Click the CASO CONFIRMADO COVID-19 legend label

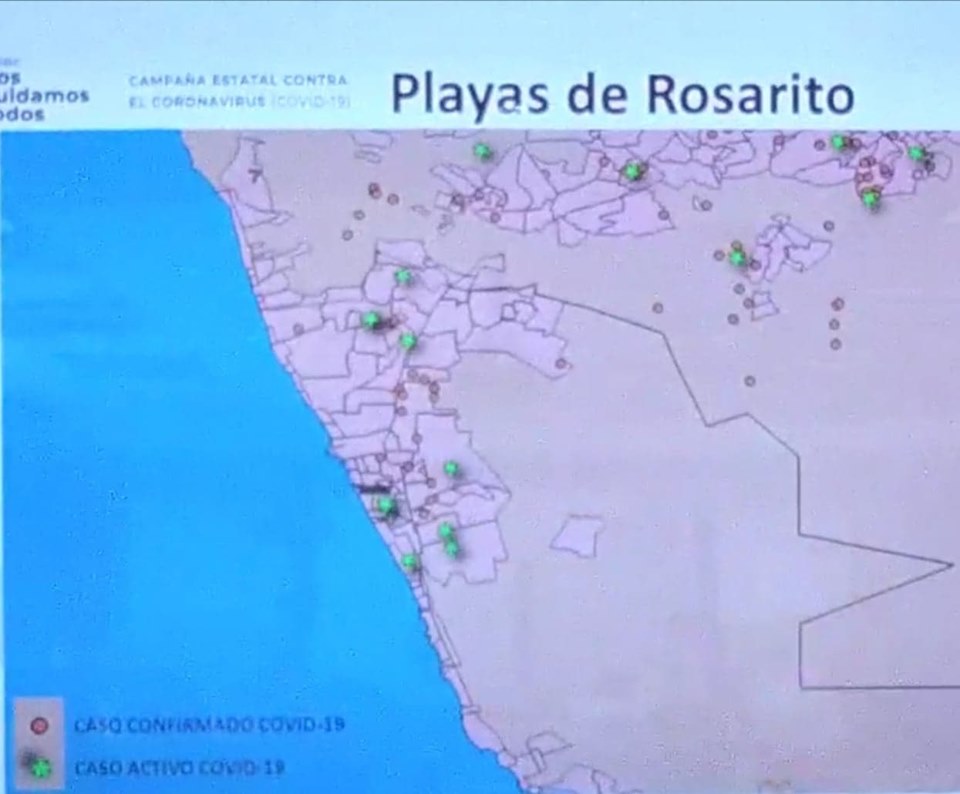pos(205,722)
